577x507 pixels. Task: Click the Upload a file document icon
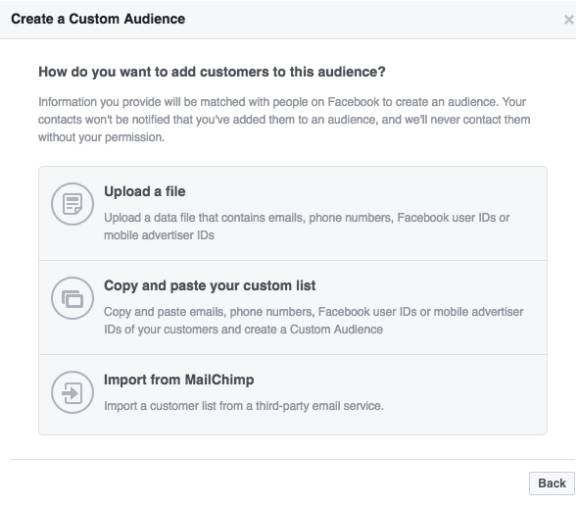click(72, 204)
